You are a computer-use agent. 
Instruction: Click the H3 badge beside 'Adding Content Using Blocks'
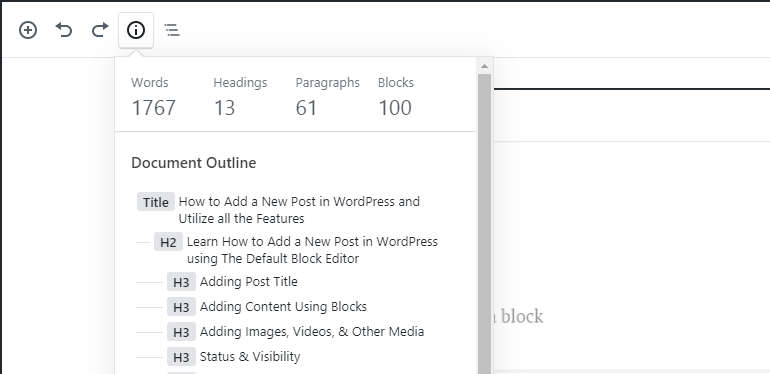(181, 307)
